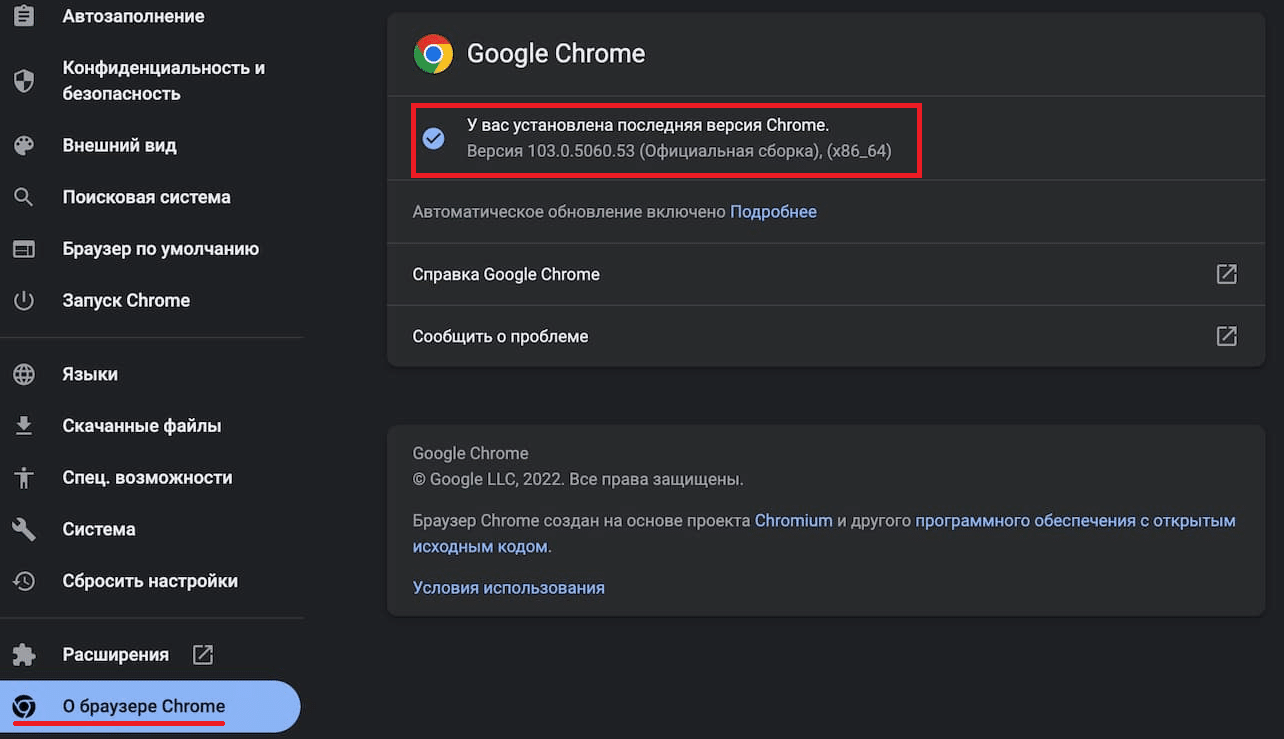This screenshot has height=739, width=1284.
Task: Open the Подробнее link about automatic updates
Action: pyautogui.click(x=773, y=211)
